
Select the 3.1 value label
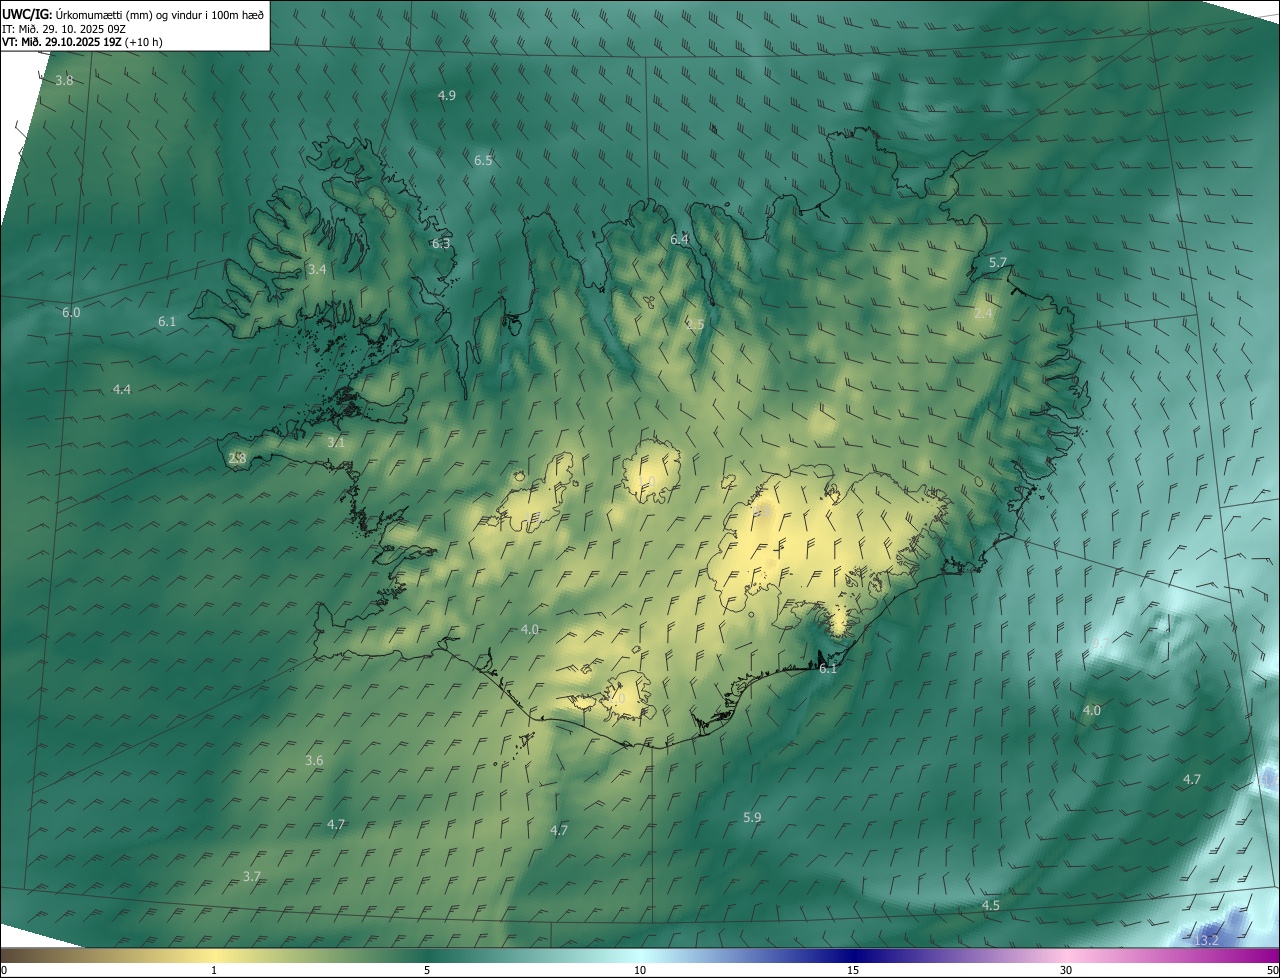336,442
